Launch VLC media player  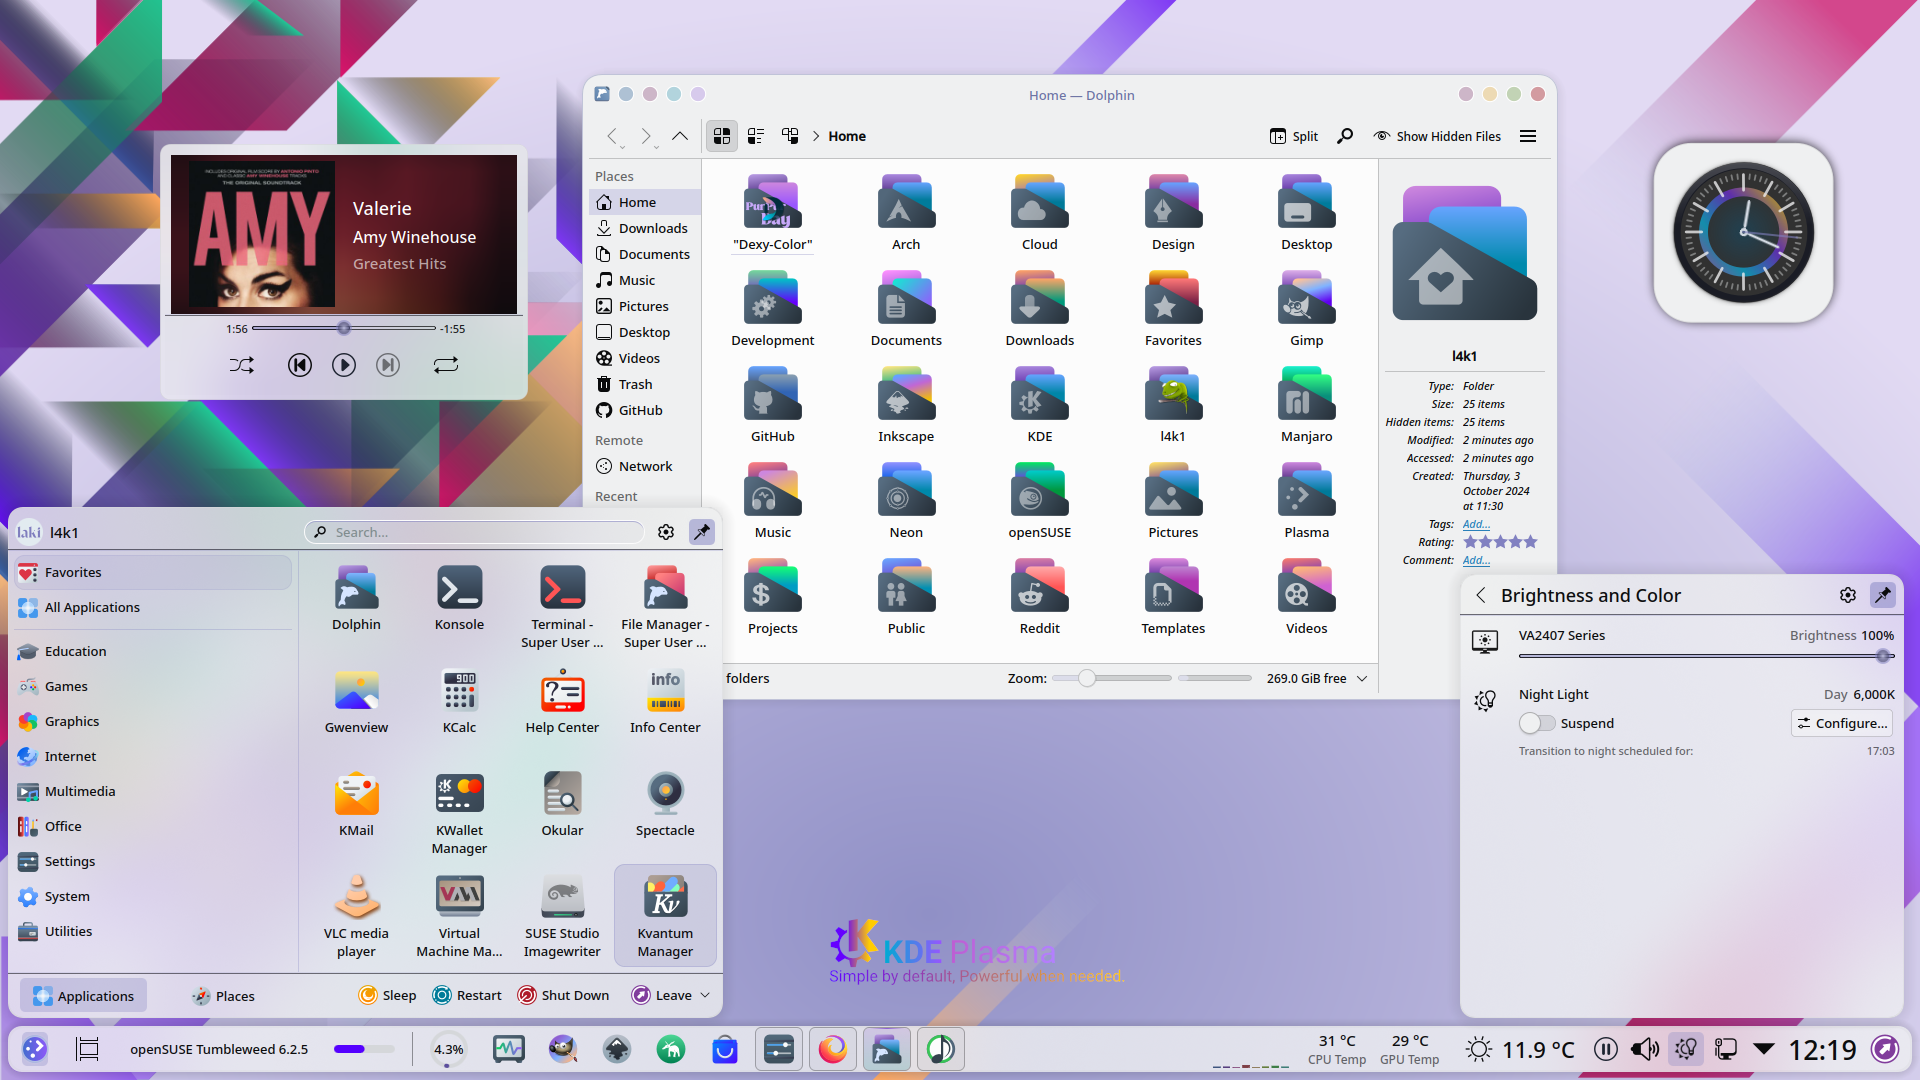(356, 916)
